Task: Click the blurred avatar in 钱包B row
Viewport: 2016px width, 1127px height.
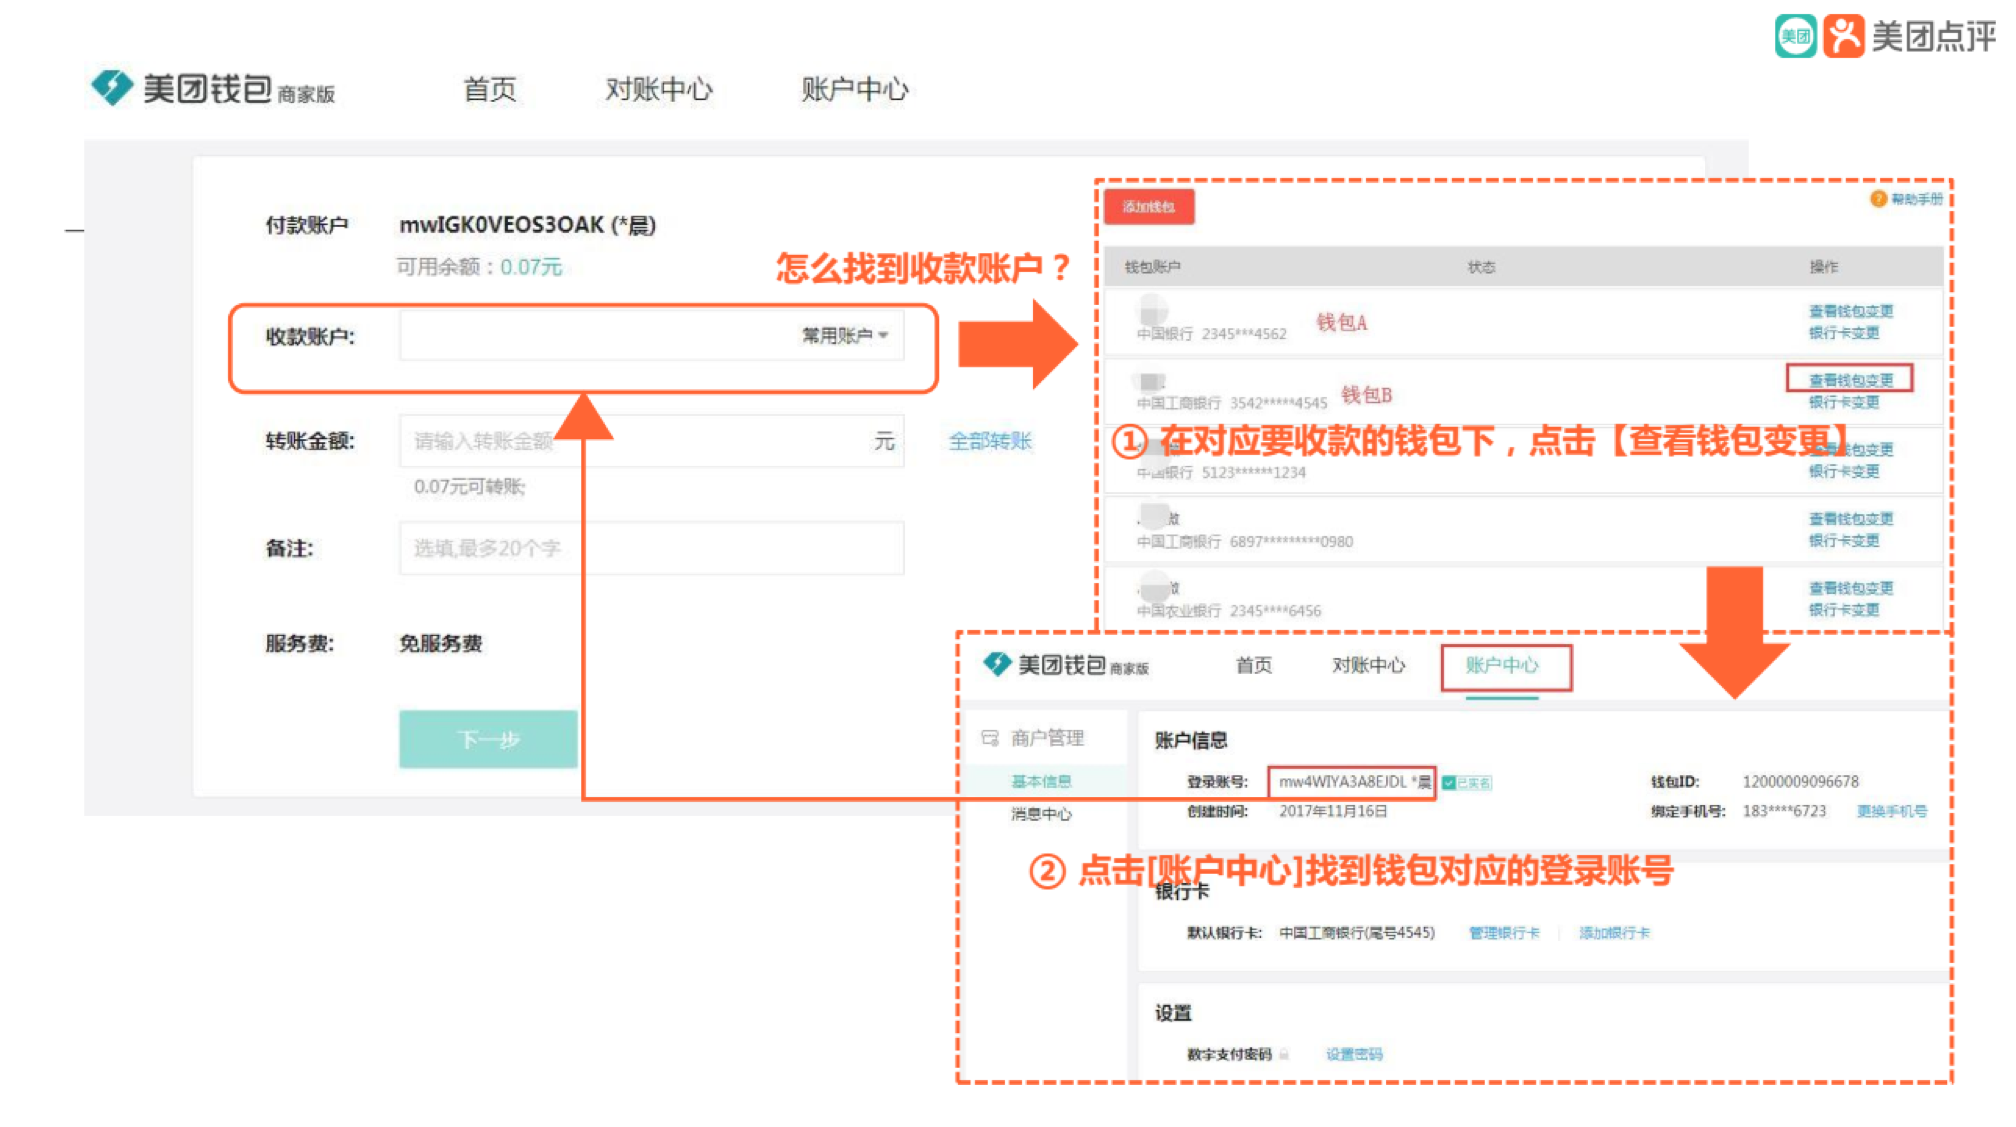Action: [1152, 381]
